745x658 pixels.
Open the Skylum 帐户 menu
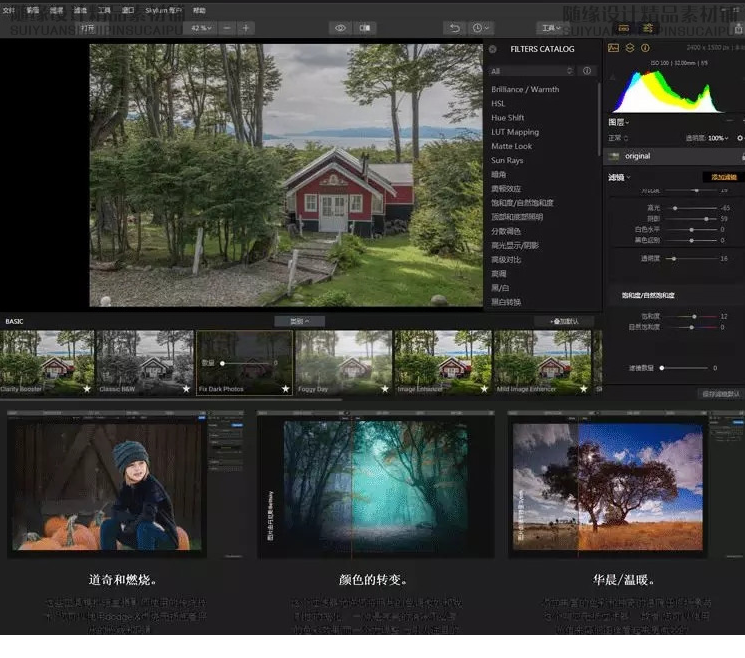[163, 10]
